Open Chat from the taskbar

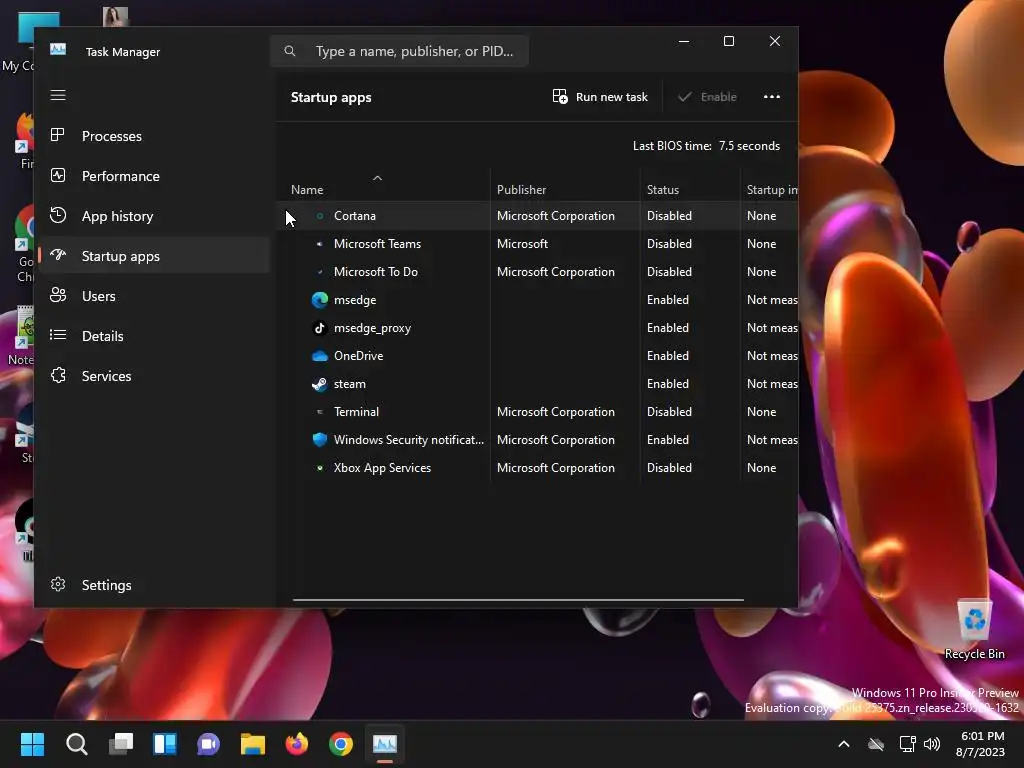(208, 744)
